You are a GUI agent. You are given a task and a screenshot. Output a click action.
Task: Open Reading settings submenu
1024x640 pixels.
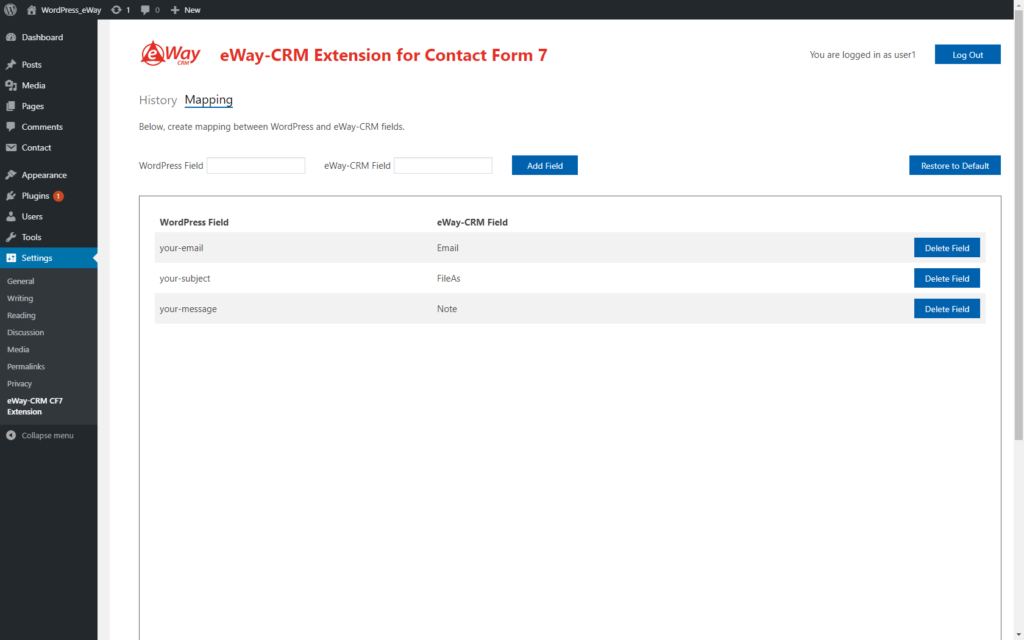(22, 315)
